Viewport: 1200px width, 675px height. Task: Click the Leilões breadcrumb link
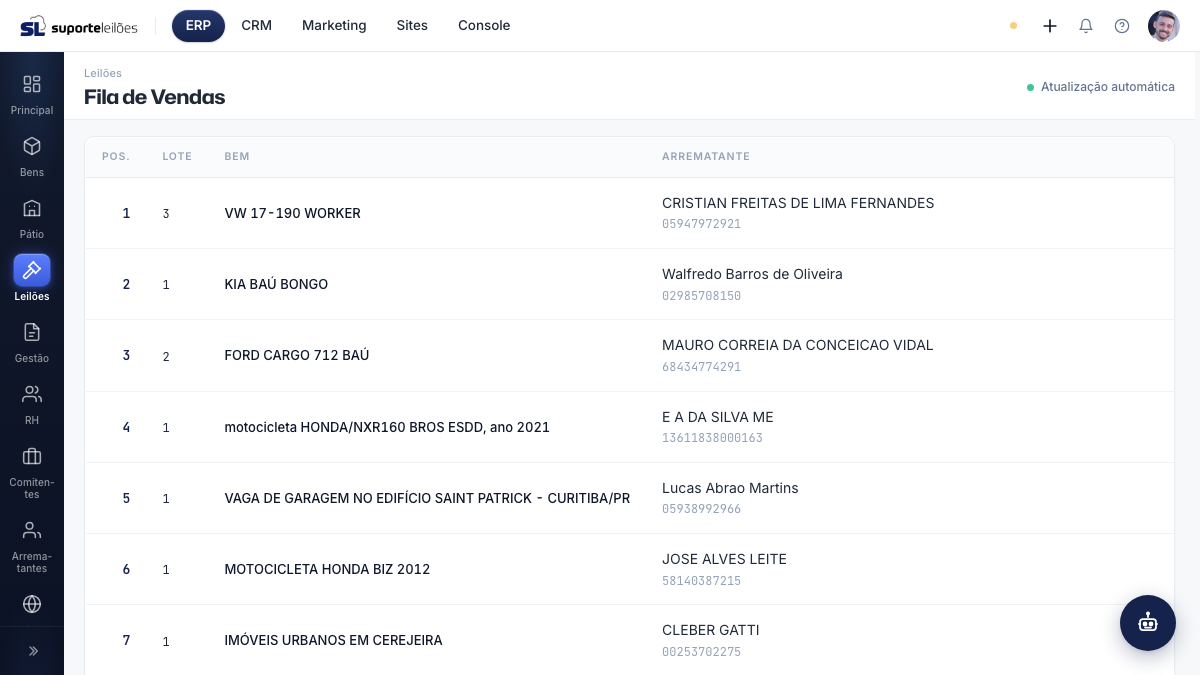[x=103, y=73]
